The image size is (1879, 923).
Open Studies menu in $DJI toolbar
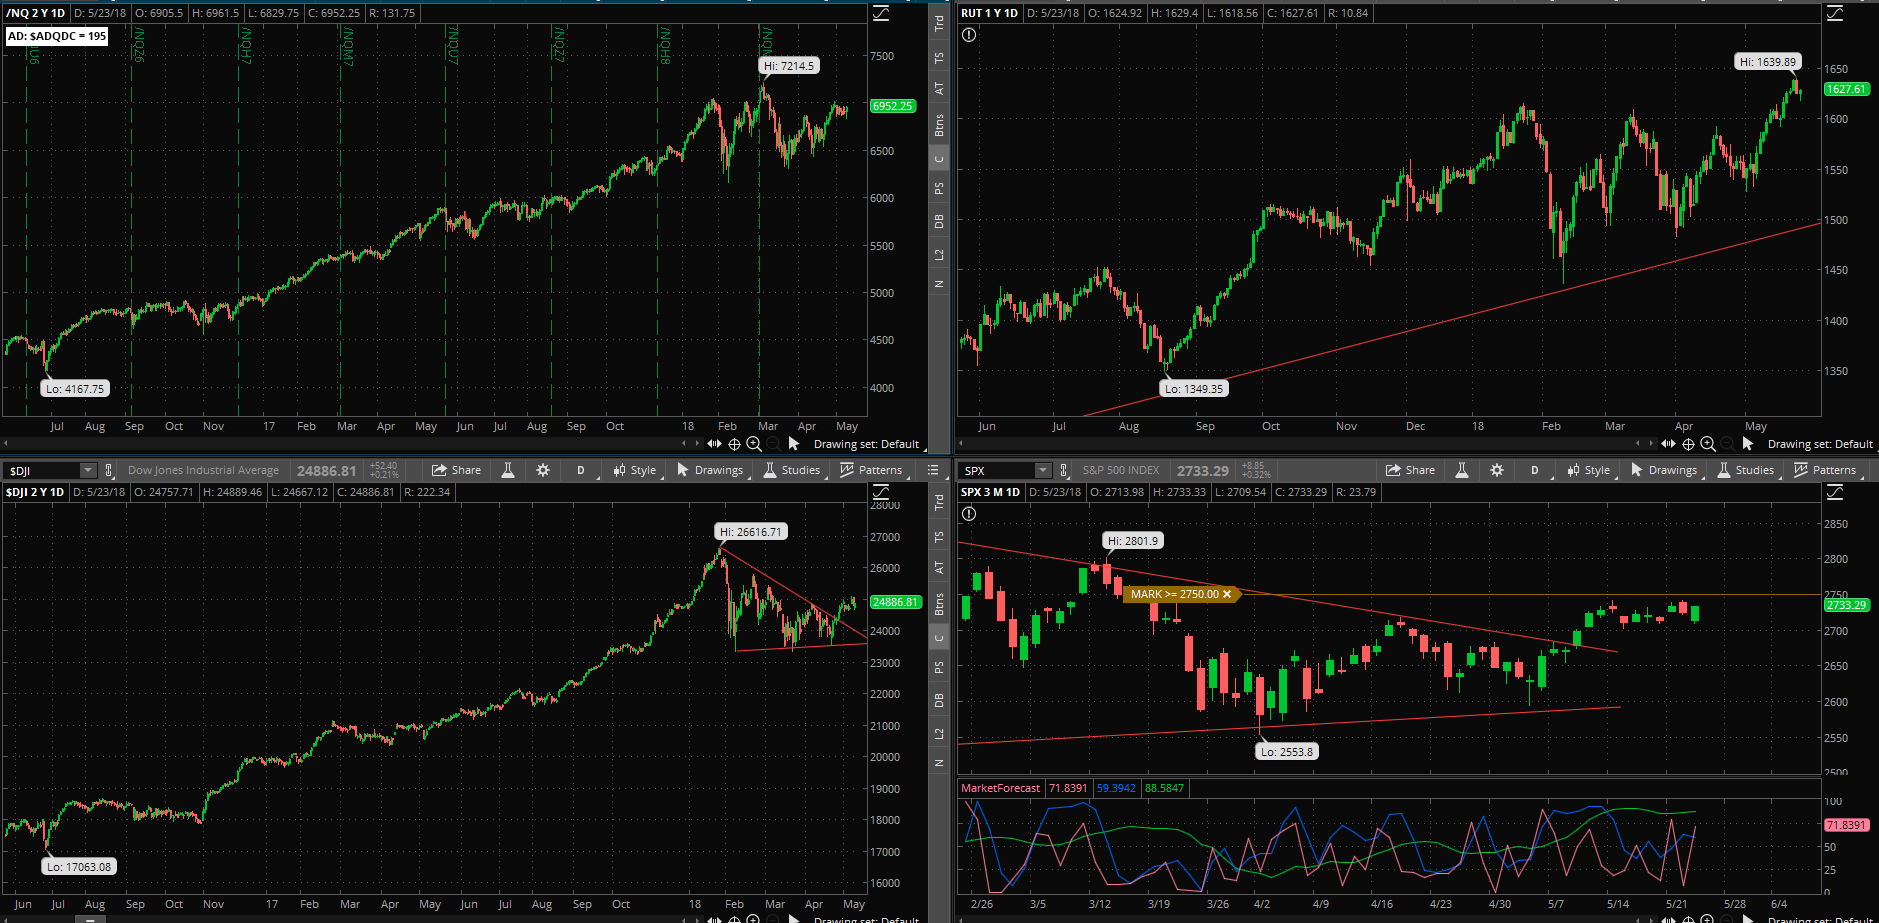(x=791, y=470)
